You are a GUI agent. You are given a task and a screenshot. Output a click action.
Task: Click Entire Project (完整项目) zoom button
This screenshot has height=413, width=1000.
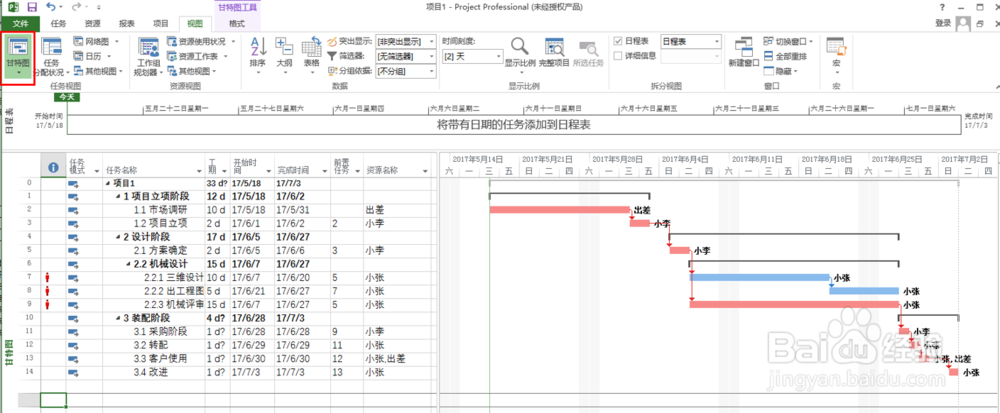click(x=554, y=54)
